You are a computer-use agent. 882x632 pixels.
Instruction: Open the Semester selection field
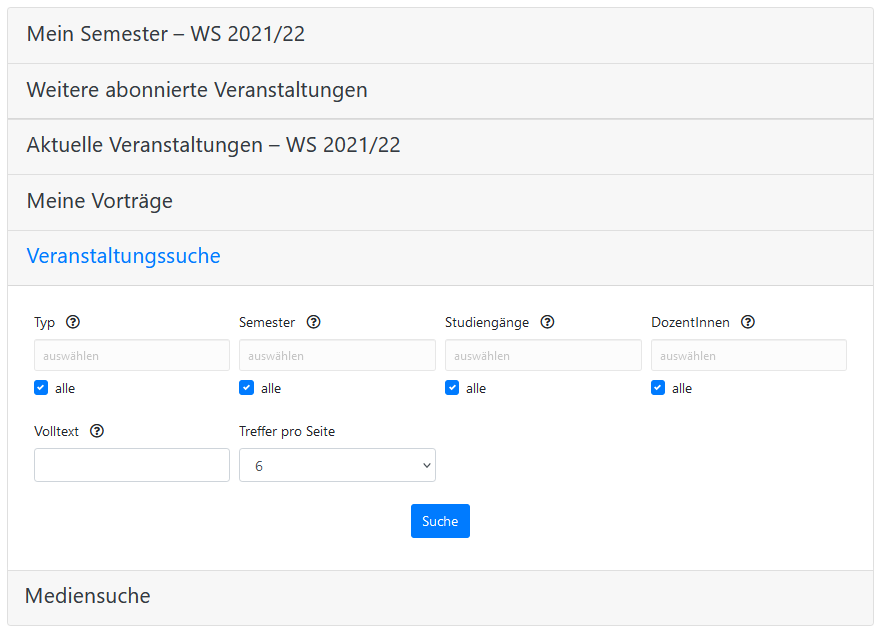[x=337, y=355]
